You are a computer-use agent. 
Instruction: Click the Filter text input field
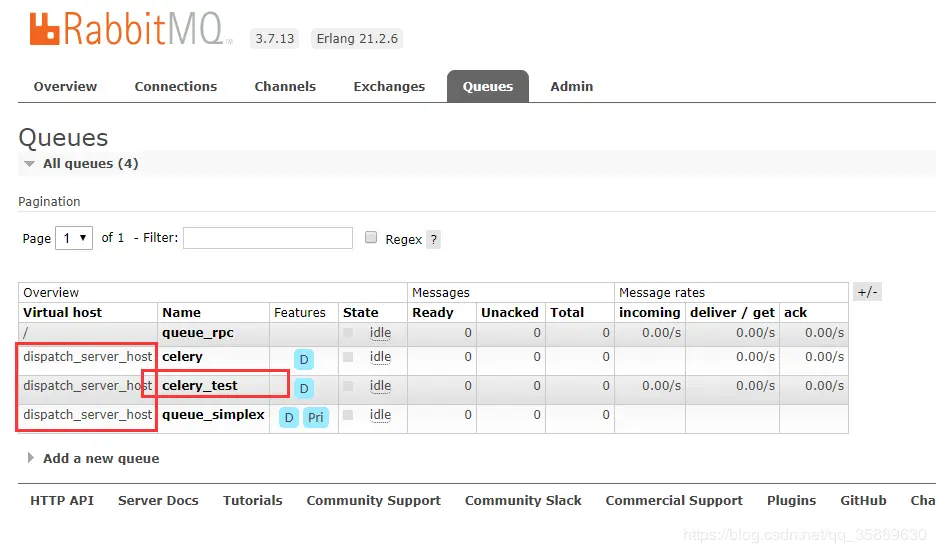point(268,238)
